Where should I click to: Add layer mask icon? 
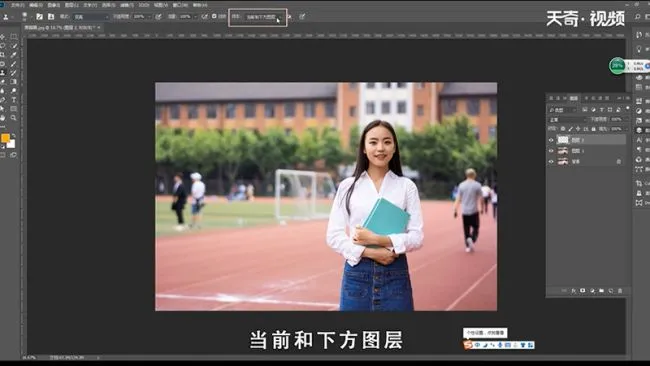click(x=583, y=291)
